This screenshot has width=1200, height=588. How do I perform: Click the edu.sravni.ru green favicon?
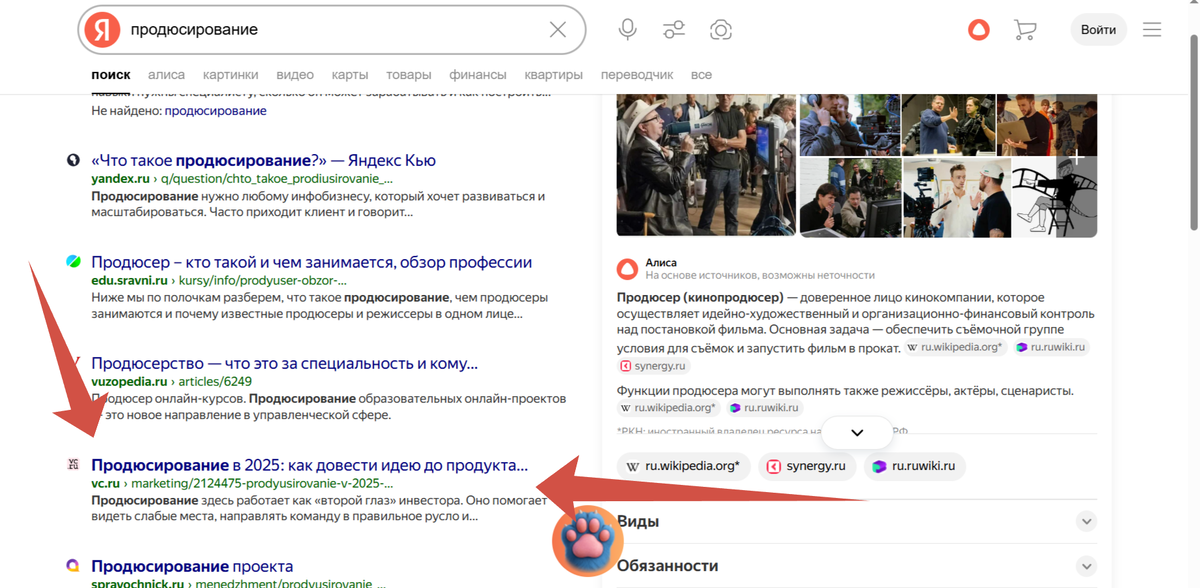[73, 262]
